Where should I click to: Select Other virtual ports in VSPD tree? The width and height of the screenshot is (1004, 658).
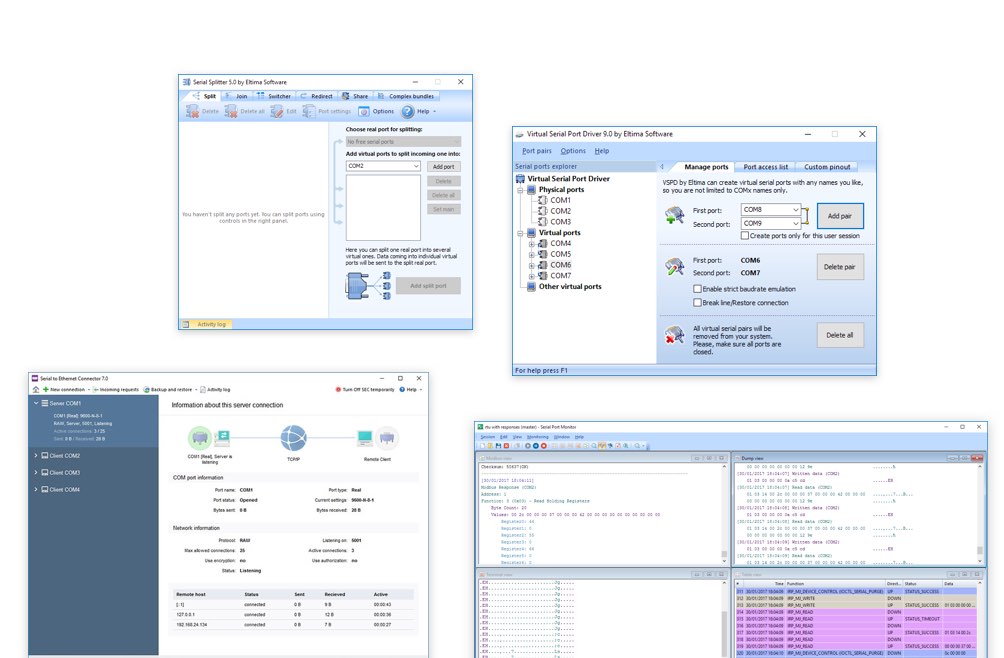(564, 287)
